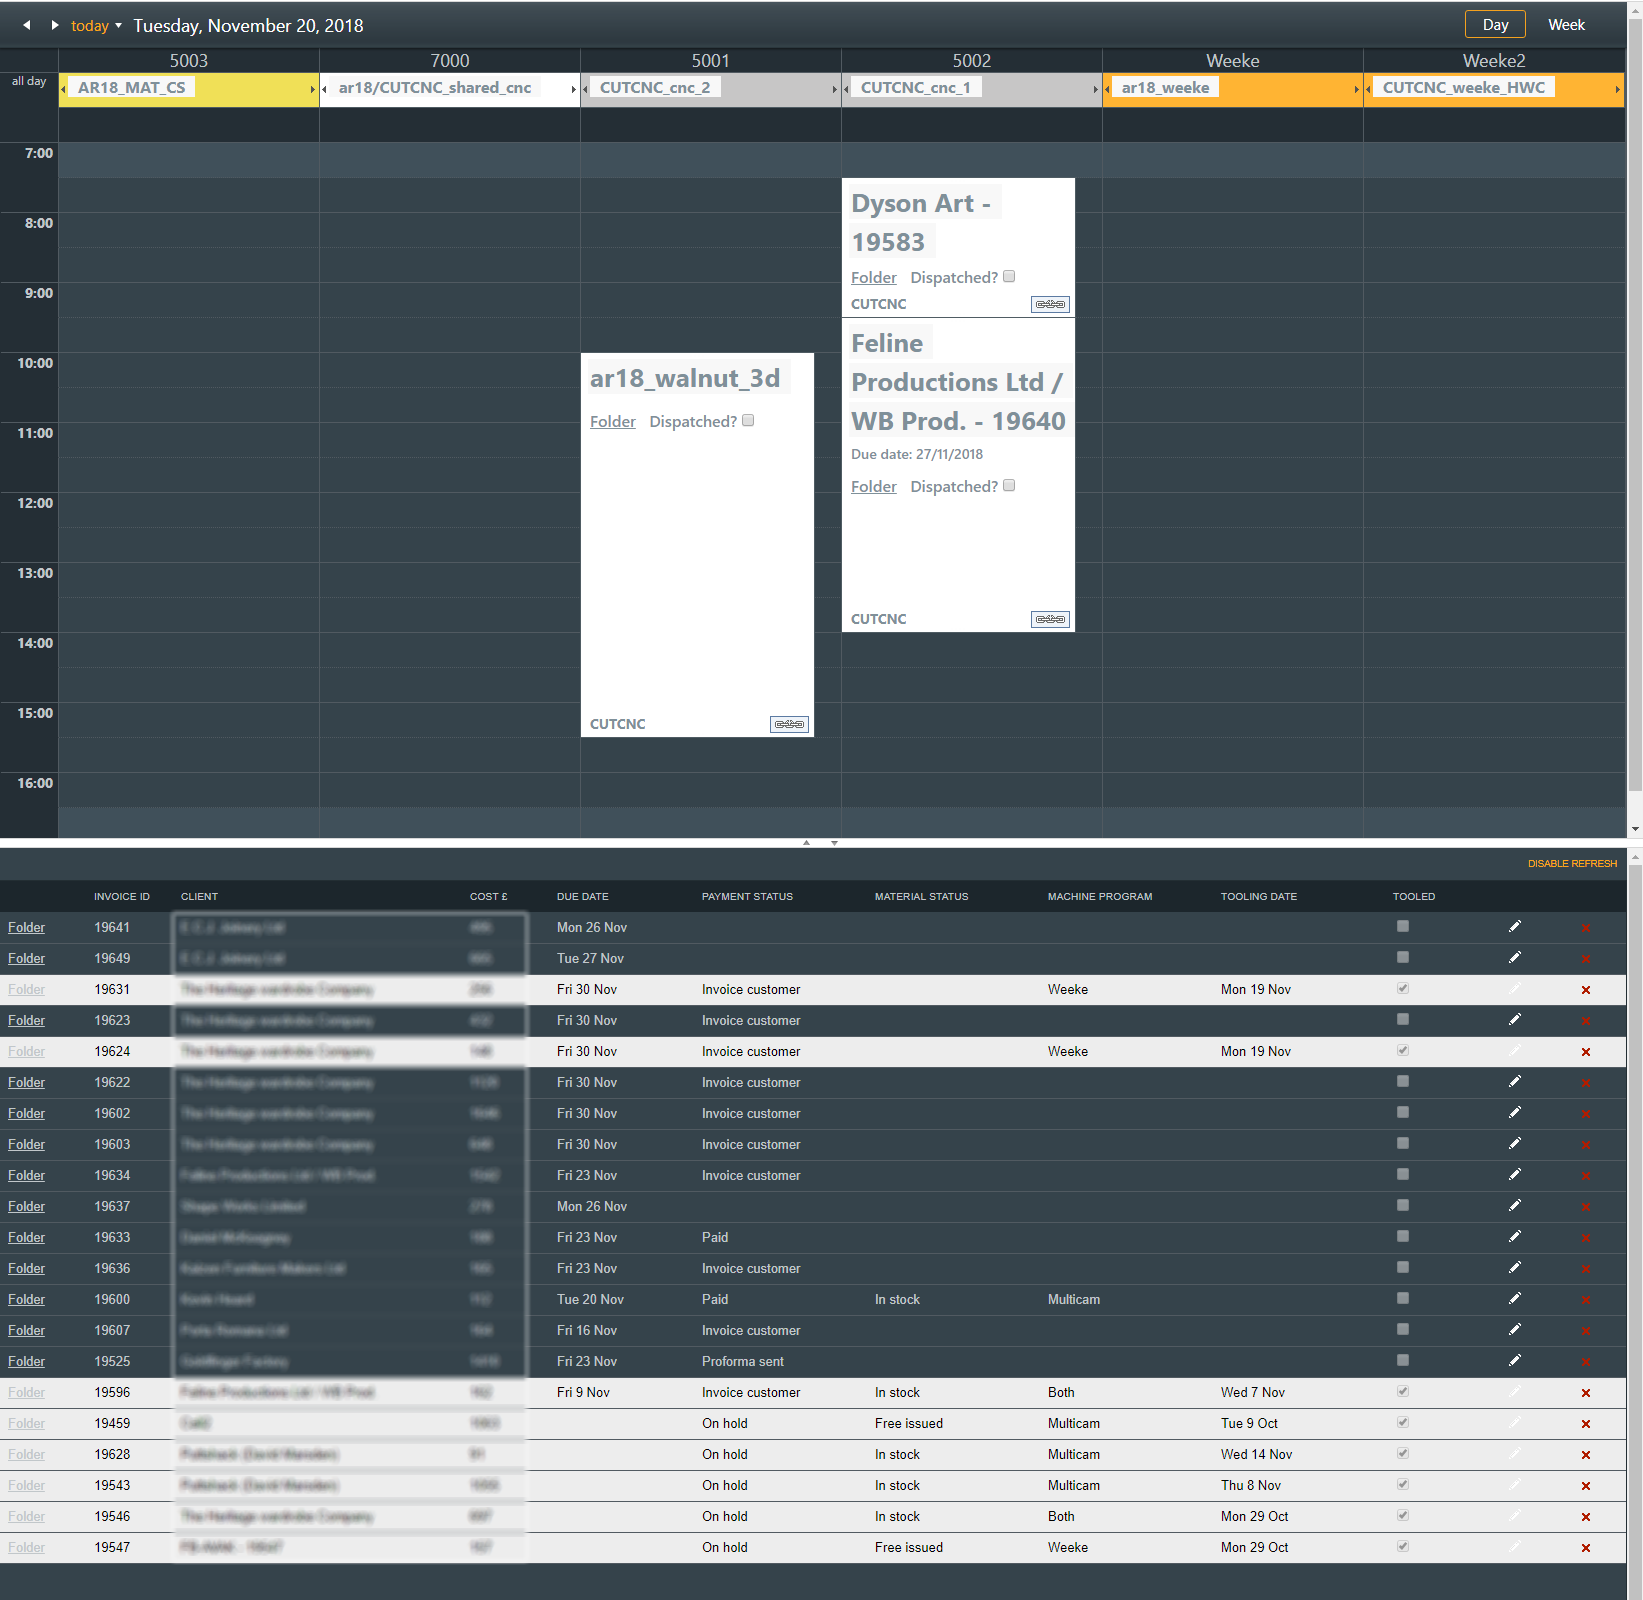Switch to the Day view
The image size is (1643, 1600).
click(x=1495, y=25)
